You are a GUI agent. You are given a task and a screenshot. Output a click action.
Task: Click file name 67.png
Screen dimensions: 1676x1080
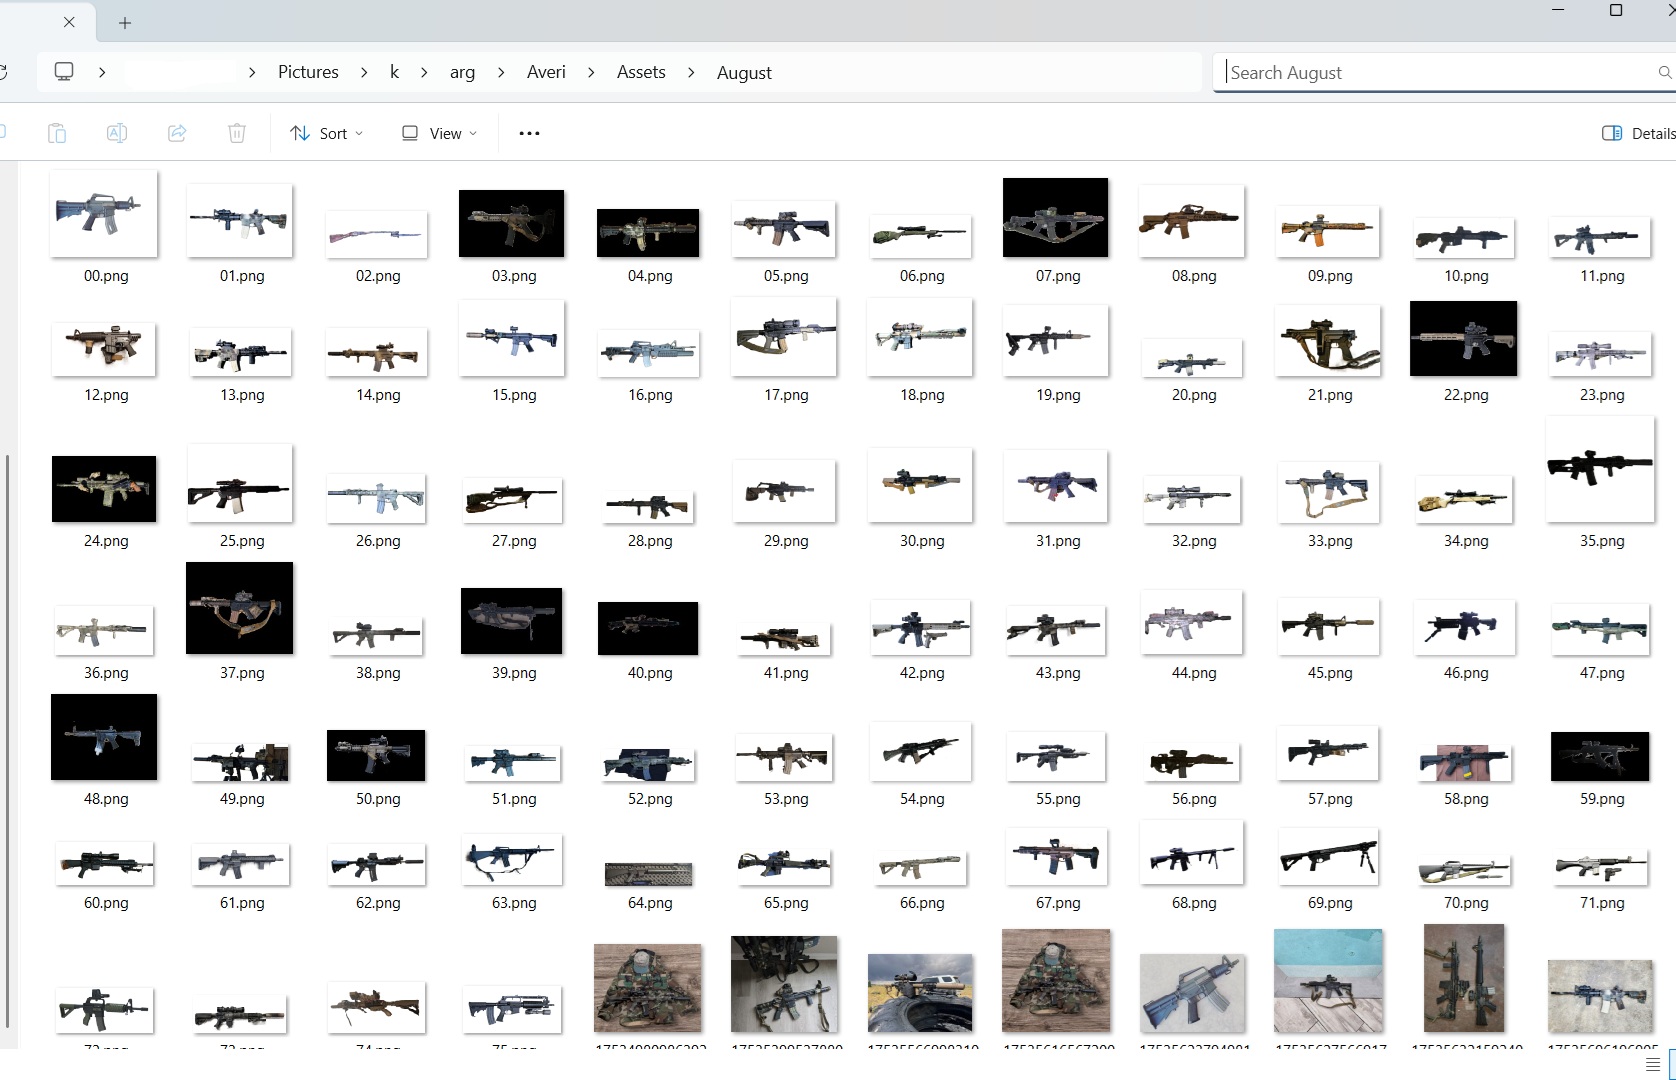[x=1058, y=903]
